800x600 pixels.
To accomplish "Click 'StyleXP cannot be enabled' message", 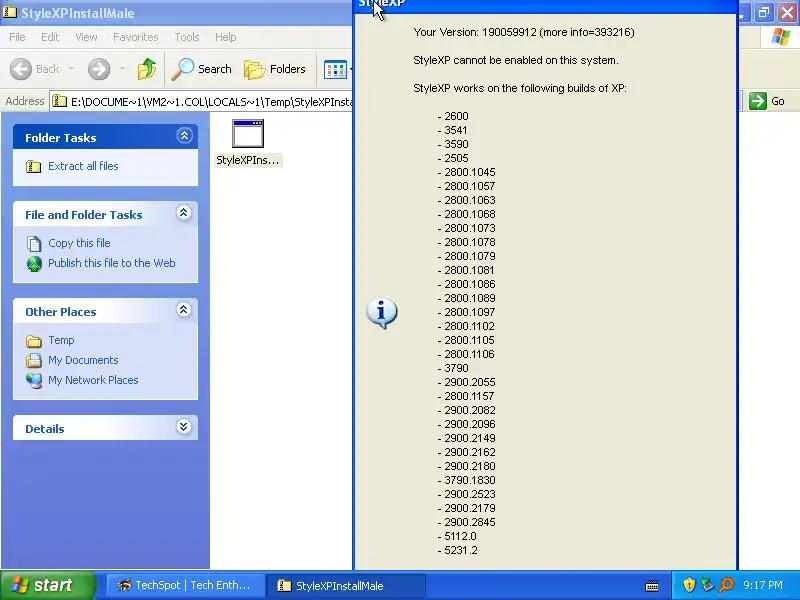I will click(516, 60).
